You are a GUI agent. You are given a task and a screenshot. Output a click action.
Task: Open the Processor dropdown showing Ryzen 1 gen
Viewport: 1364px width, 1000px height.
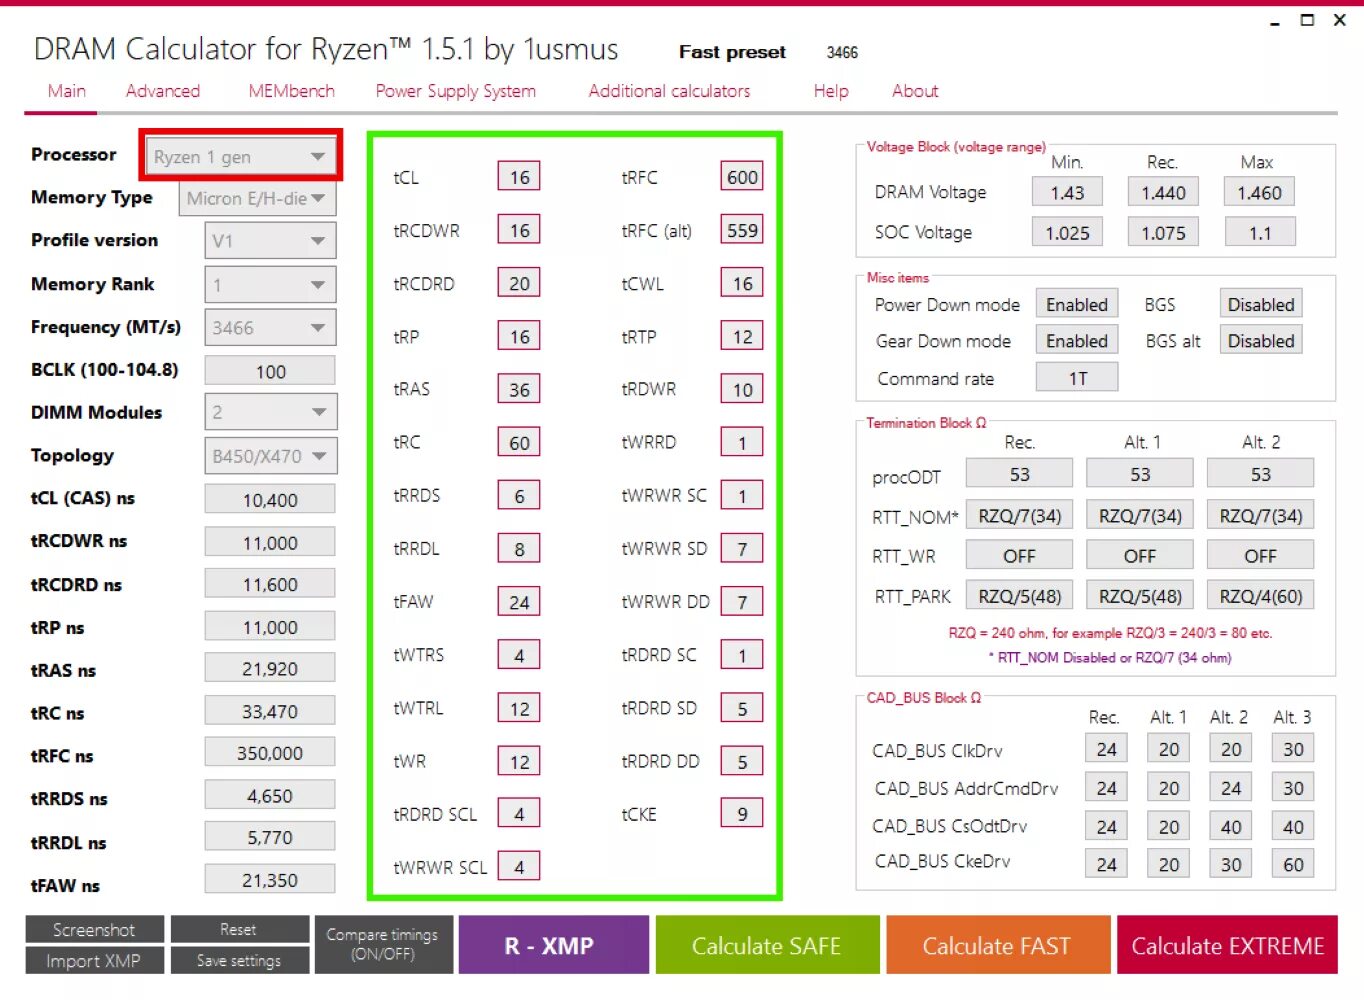pyautogui.click(x=240, y=156)
